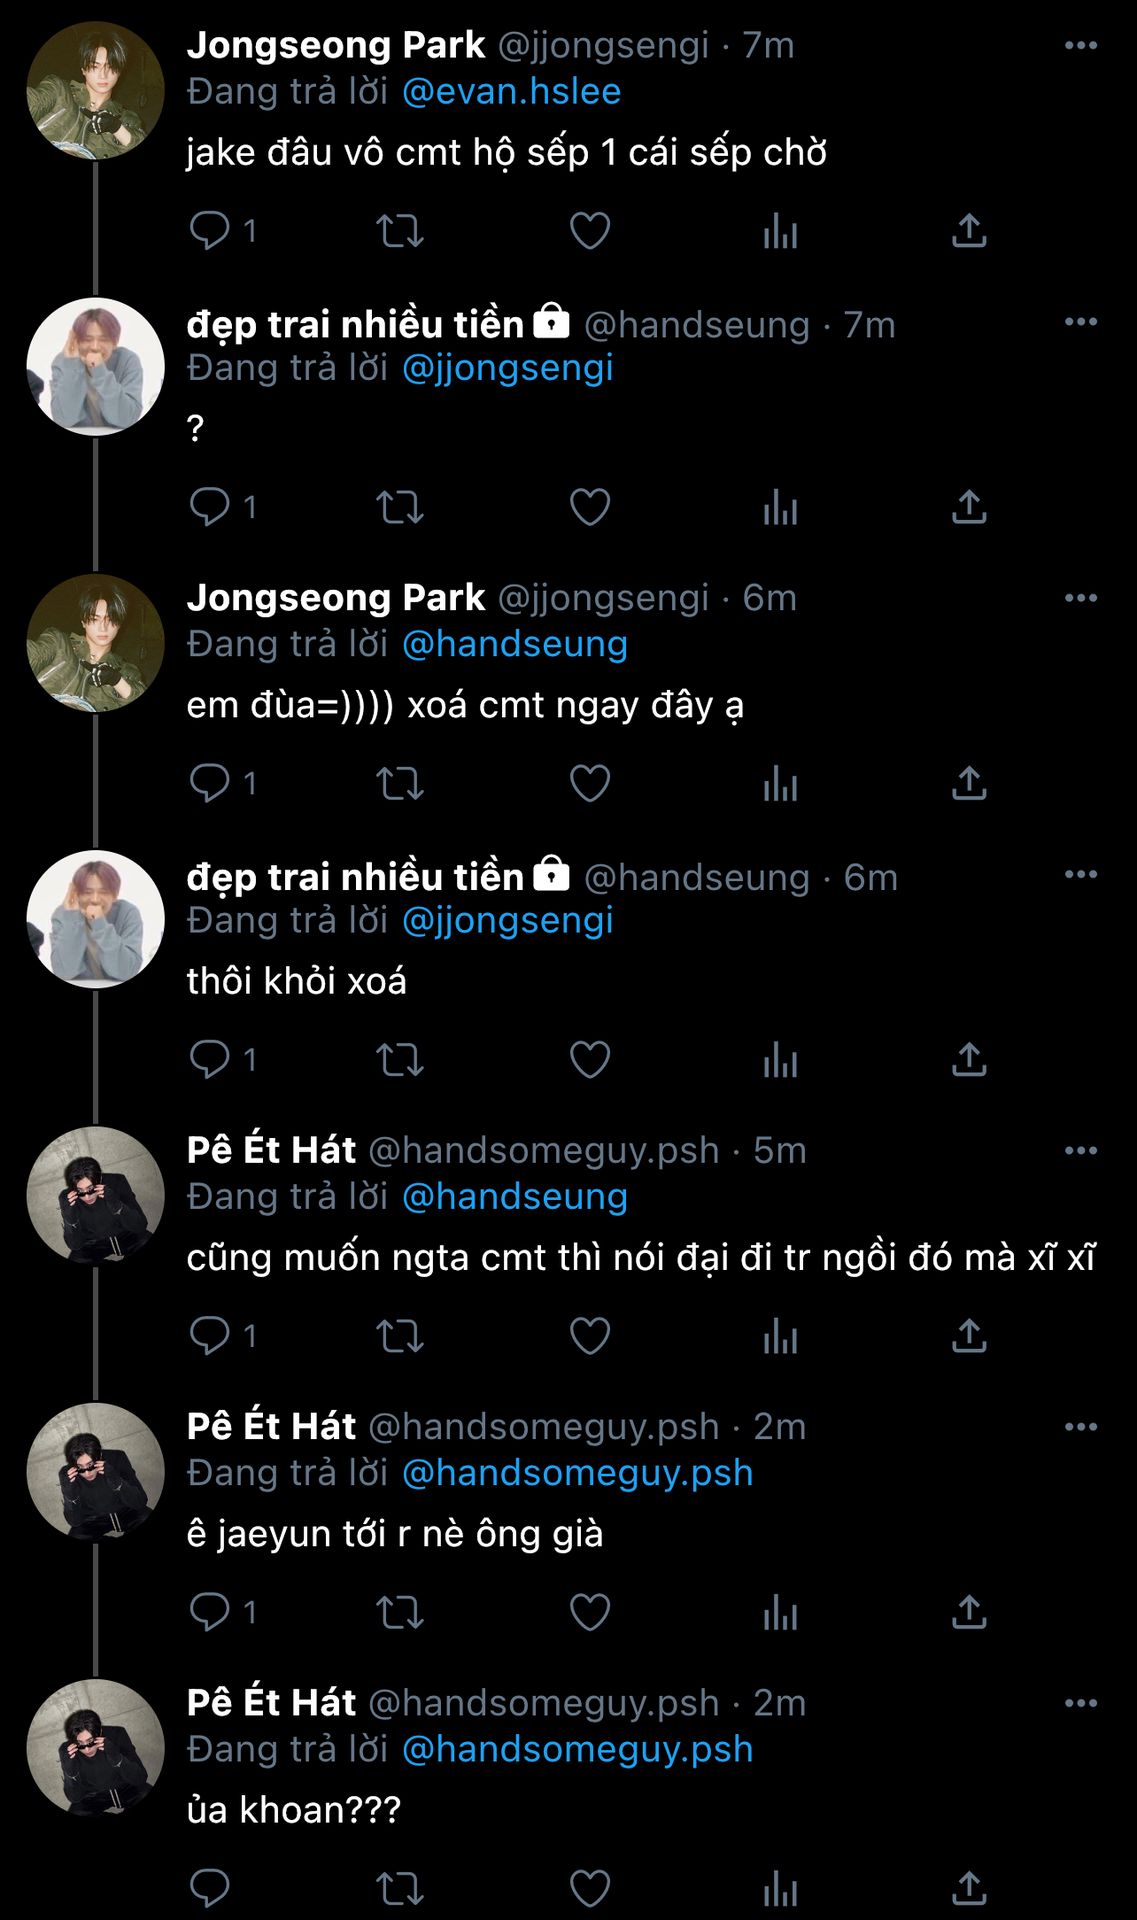Share the 'cũng muốn ngta cmt' tweet
This screenshot has height=1920, width=1137.
(x=969, y=1335)
